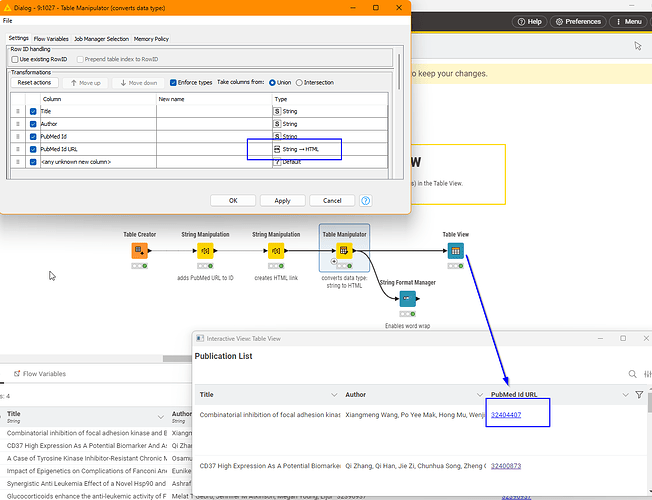Click the Apply button
The width and height of the screenshot is (652, 500).
point(282,200)
